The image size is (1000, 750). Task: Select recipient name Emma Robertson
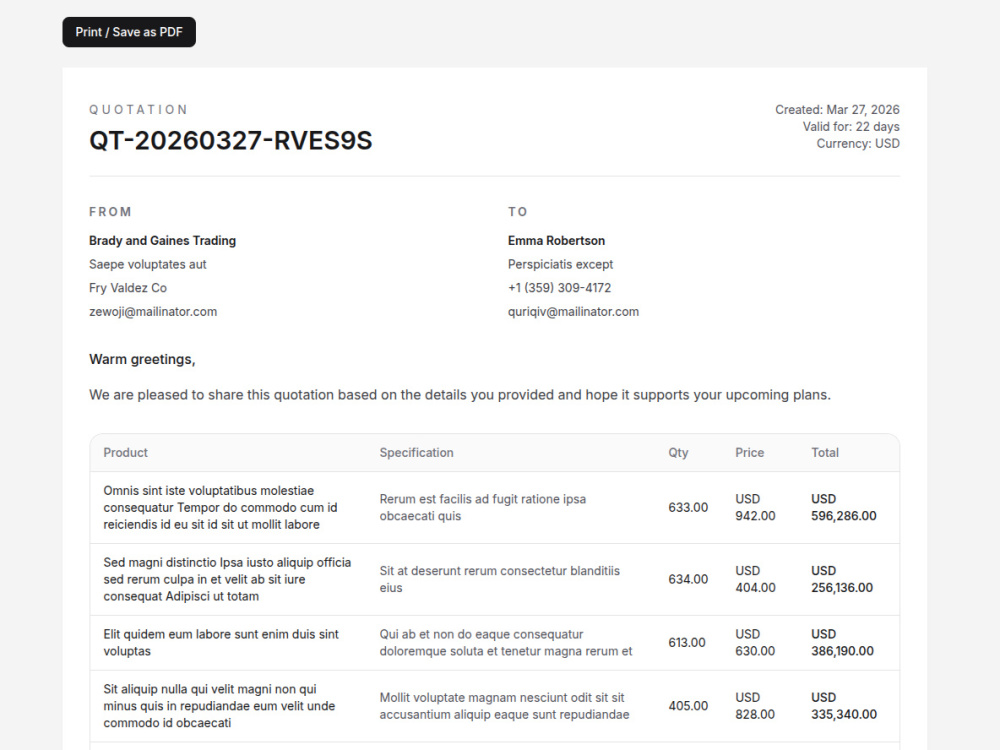click(x=556, y=240)
